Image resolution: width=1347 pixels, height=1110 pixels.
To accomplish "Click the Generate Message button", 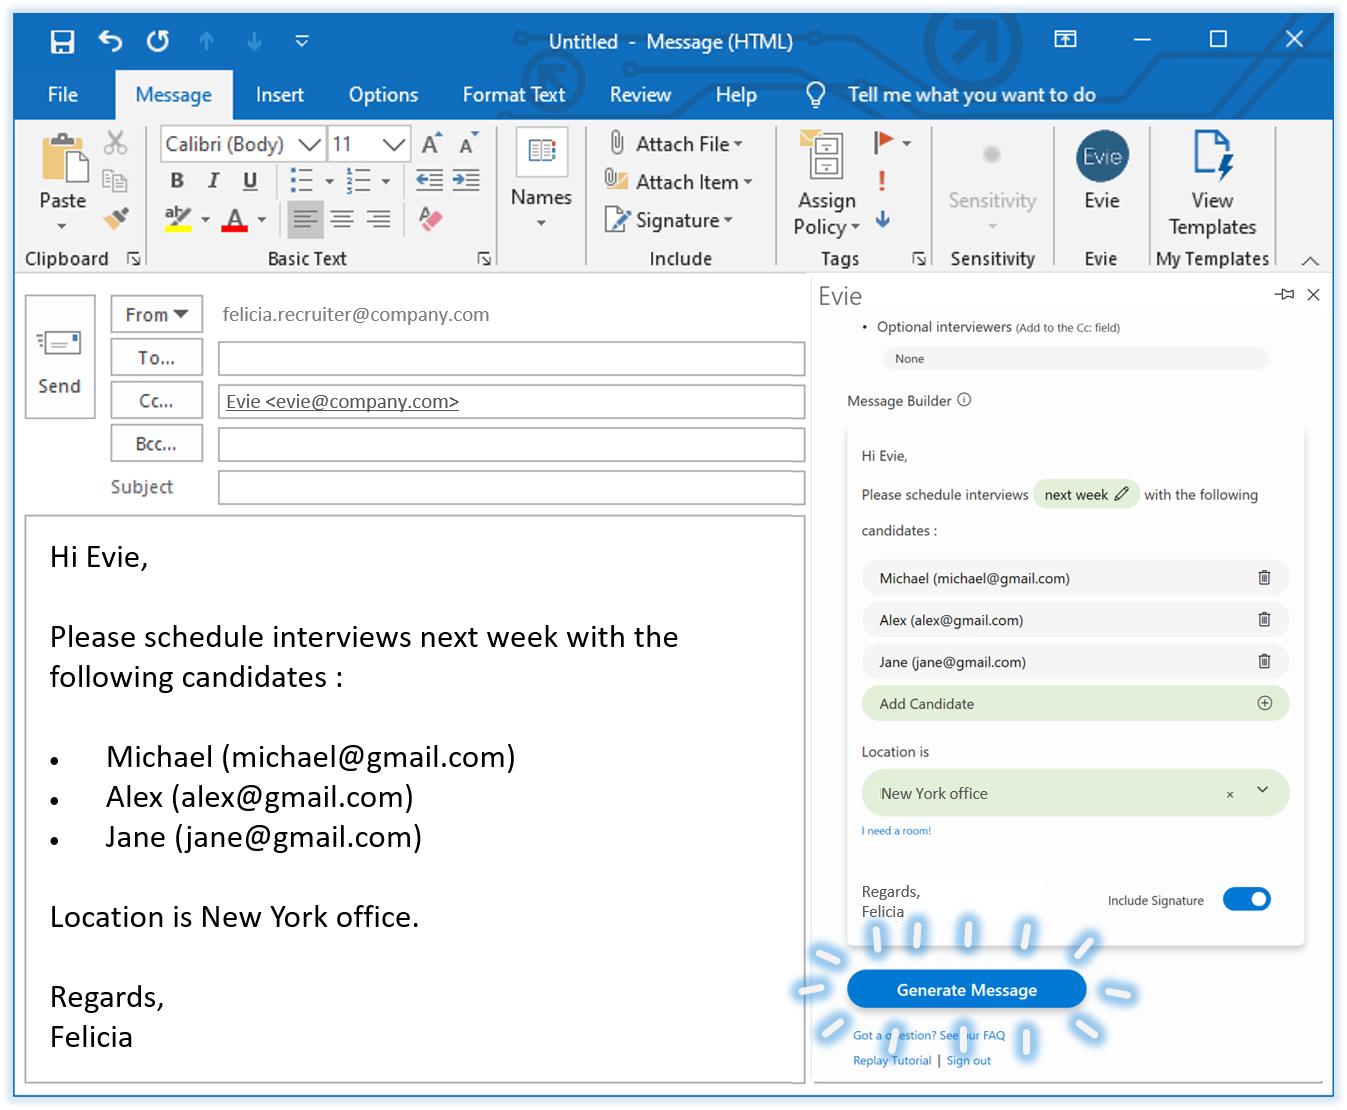I will [x=967, y=989].
